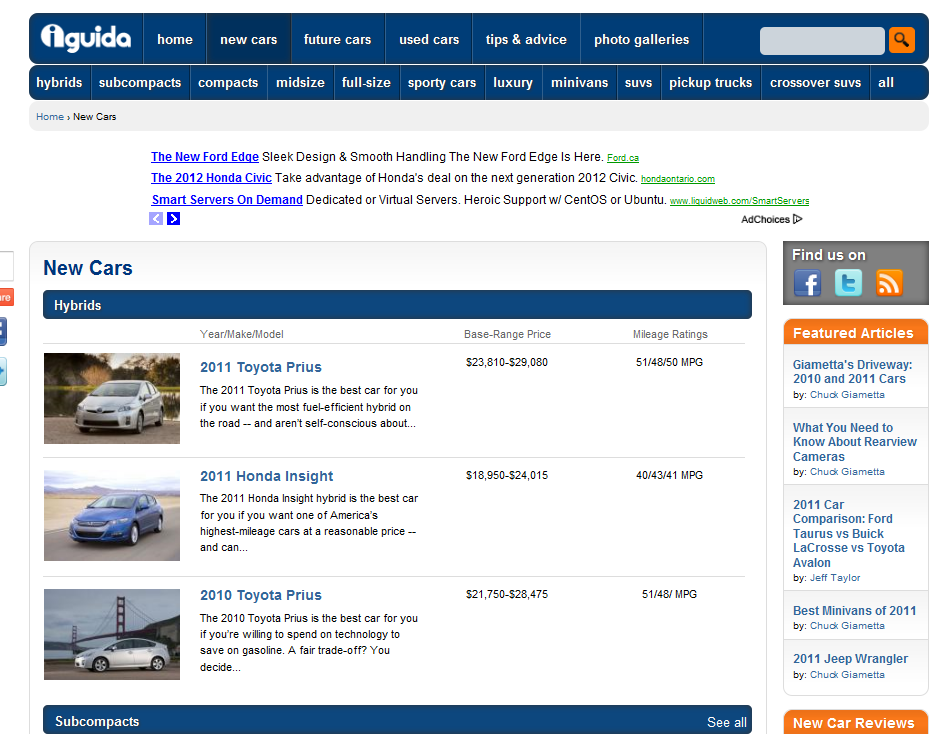Click See all in Subcompacts header
The width and height of the screenshot is (947, 734).
point(727,723)
